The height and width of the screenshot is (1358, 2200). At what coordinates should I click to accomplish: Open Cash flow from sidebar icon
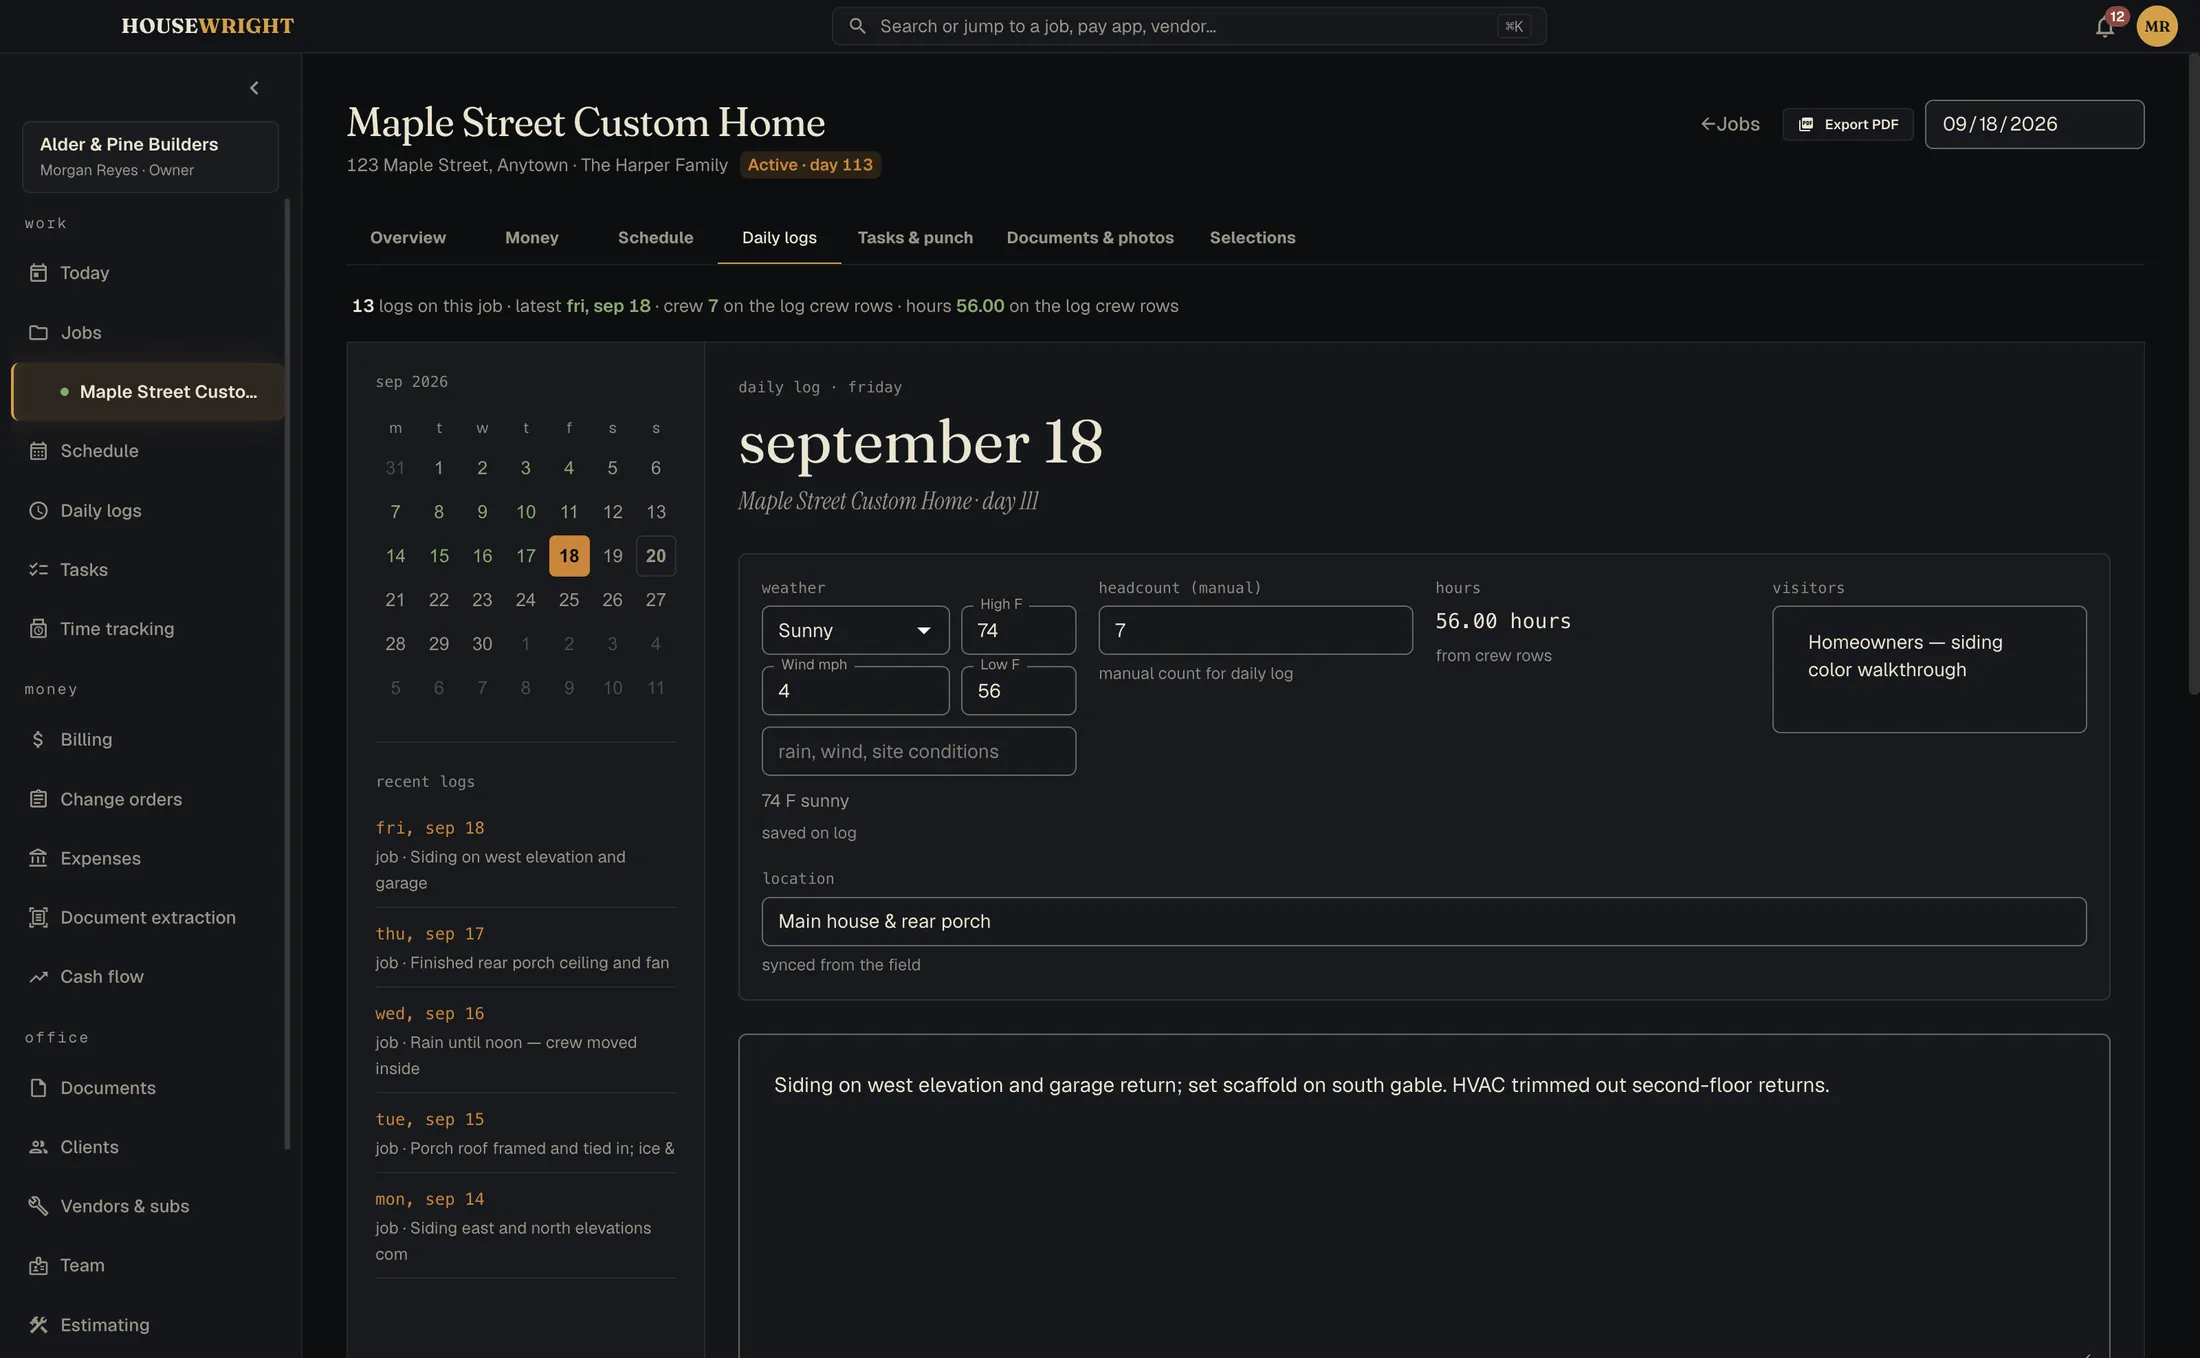pyautogui.click(x=38, y=976)
